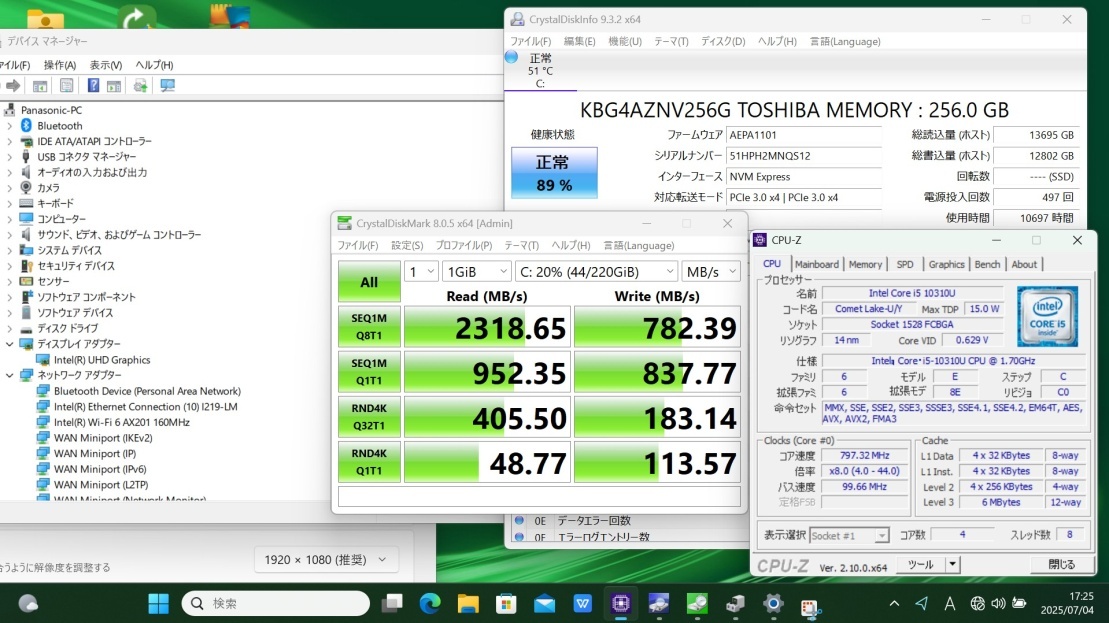The height and width of the screenshot is (623, 1109).
Task: Open the 1920 × 1080 (推奨) resolution dropdown
Action: [326, 559]
